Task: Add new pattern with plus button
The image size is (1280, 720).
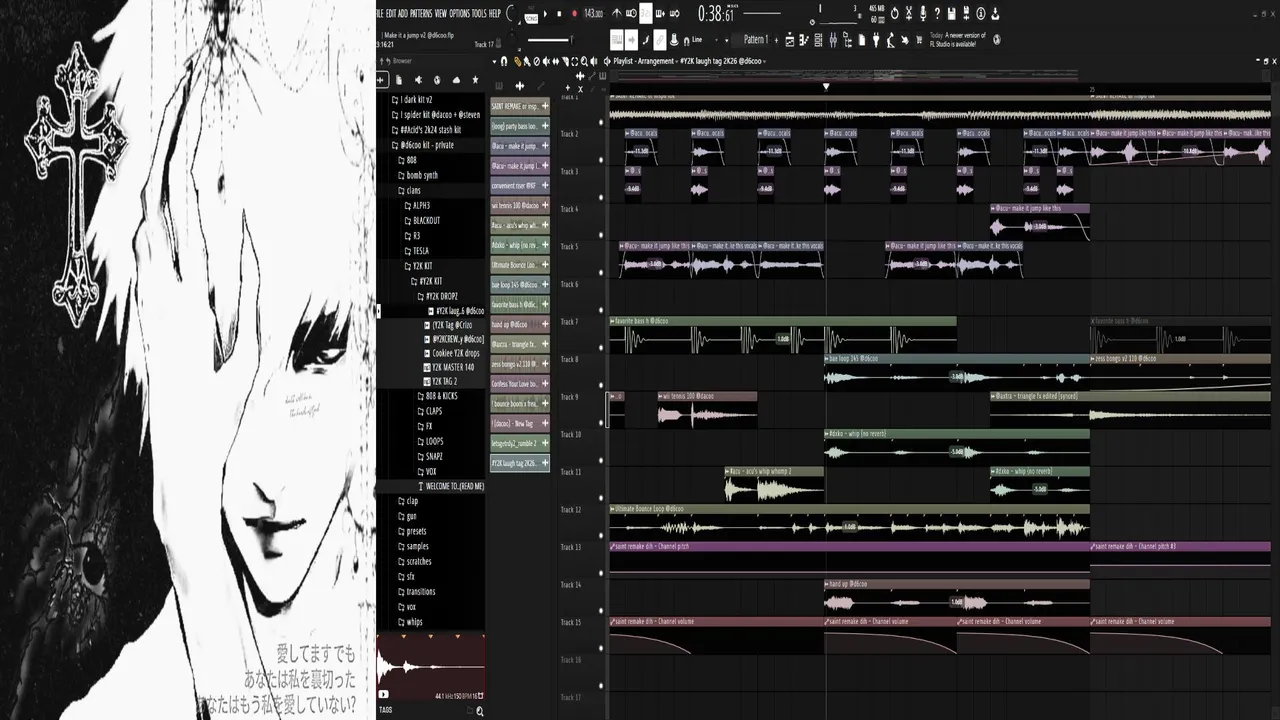Action: tap(777, 40)
